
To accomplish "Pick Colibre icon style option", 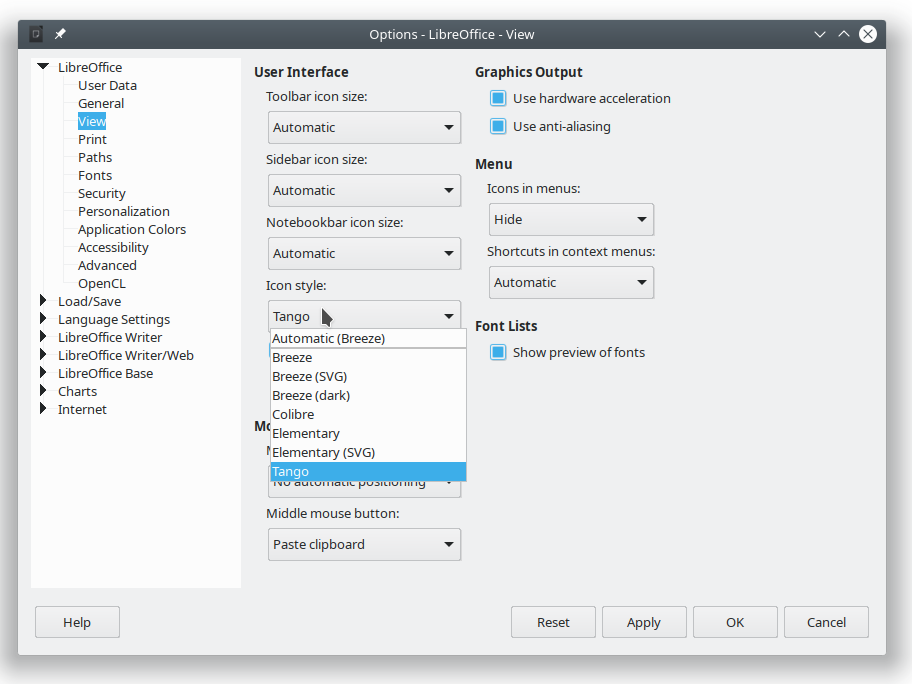I will coord(369,415).
